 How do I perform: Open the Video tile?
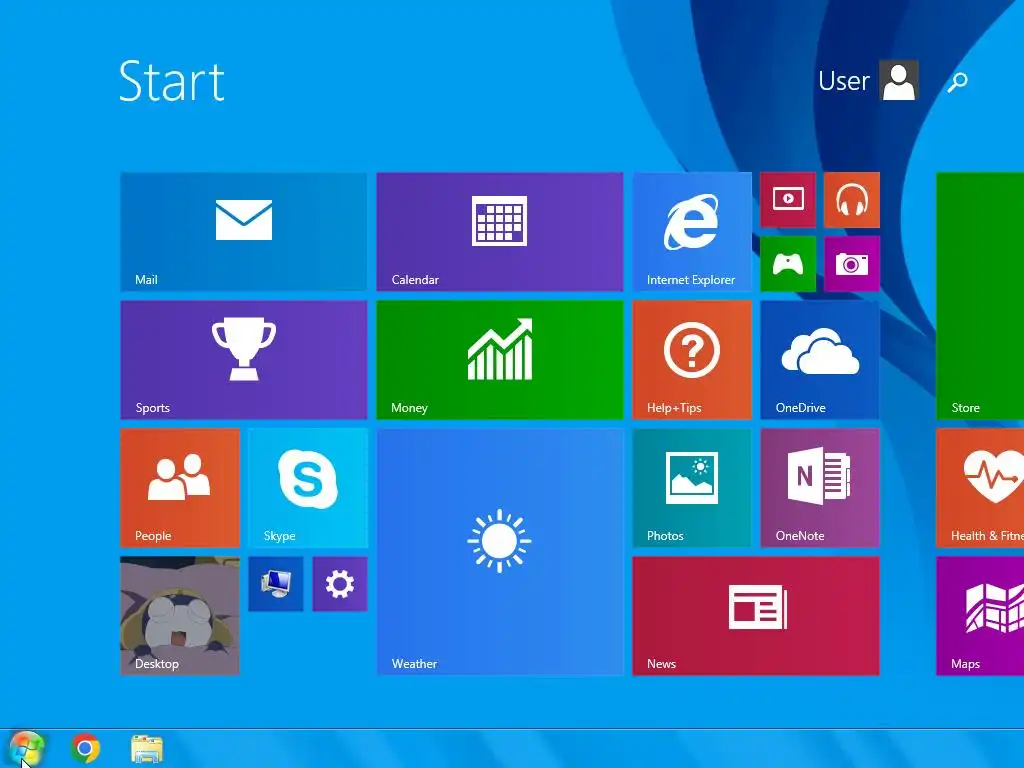[x=788, y=200]
